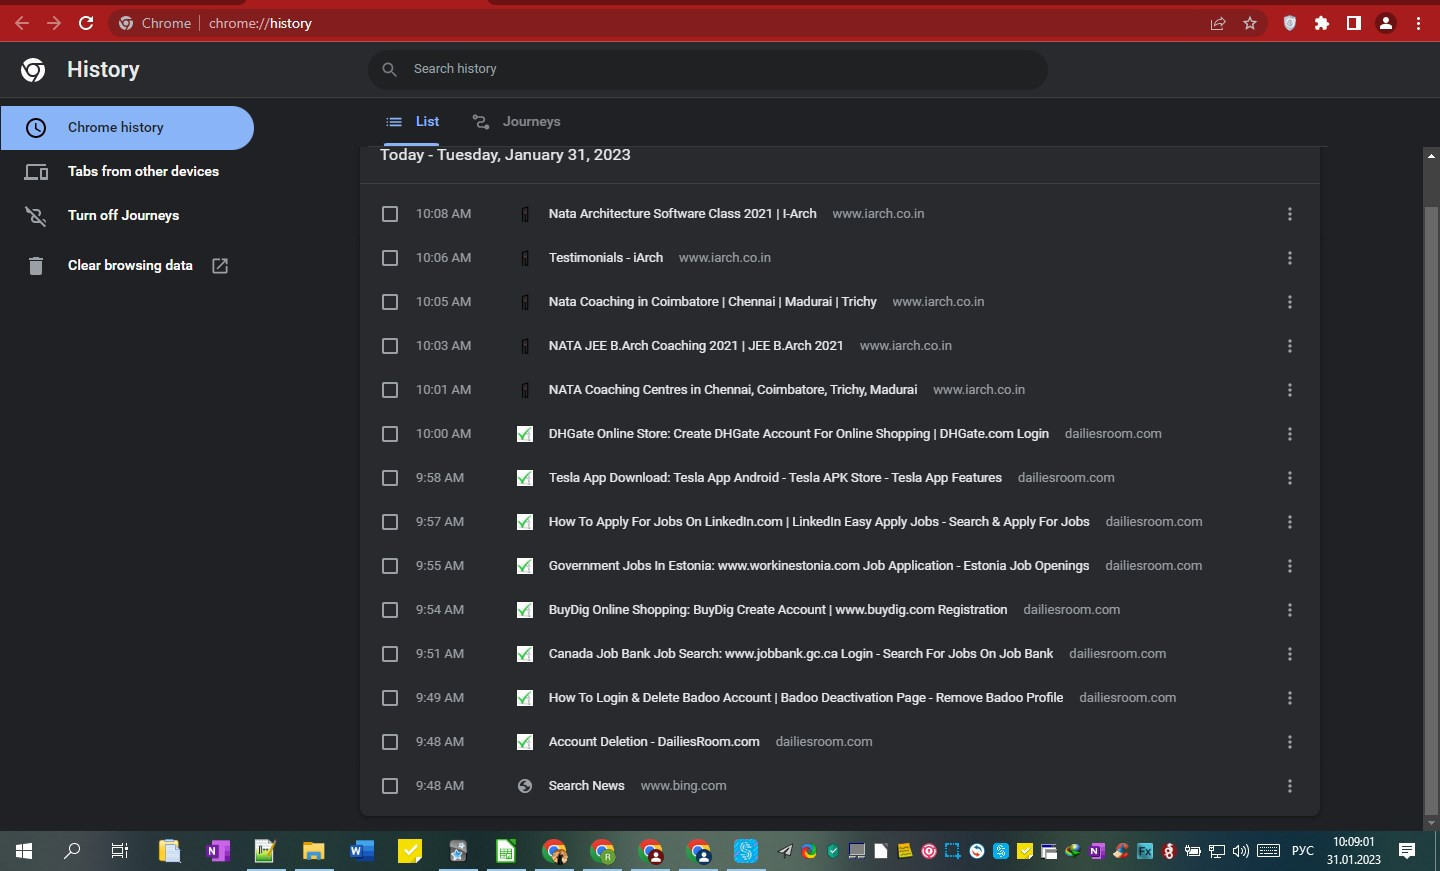
Task: Check the box for Nata Architecture Software Class entry
Action: point(390,214)
